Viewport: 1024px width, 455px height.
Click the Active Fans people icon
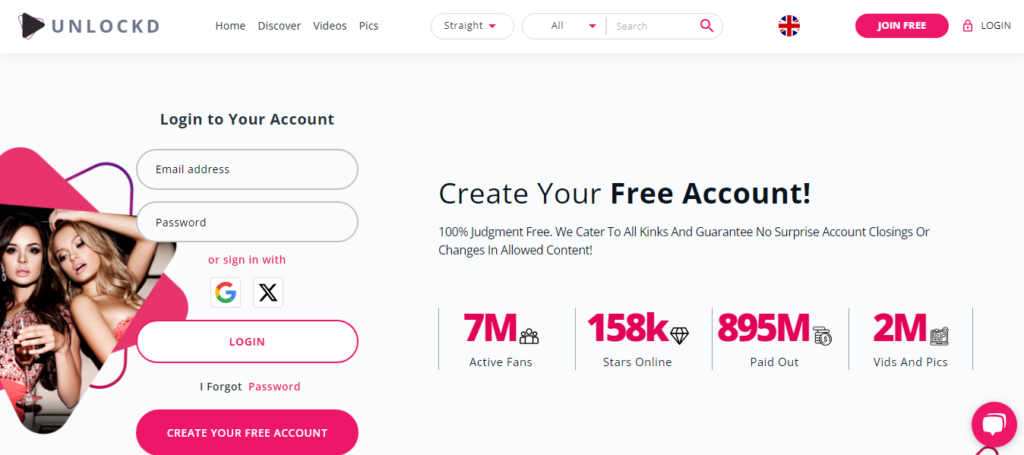tap(529, 336)
